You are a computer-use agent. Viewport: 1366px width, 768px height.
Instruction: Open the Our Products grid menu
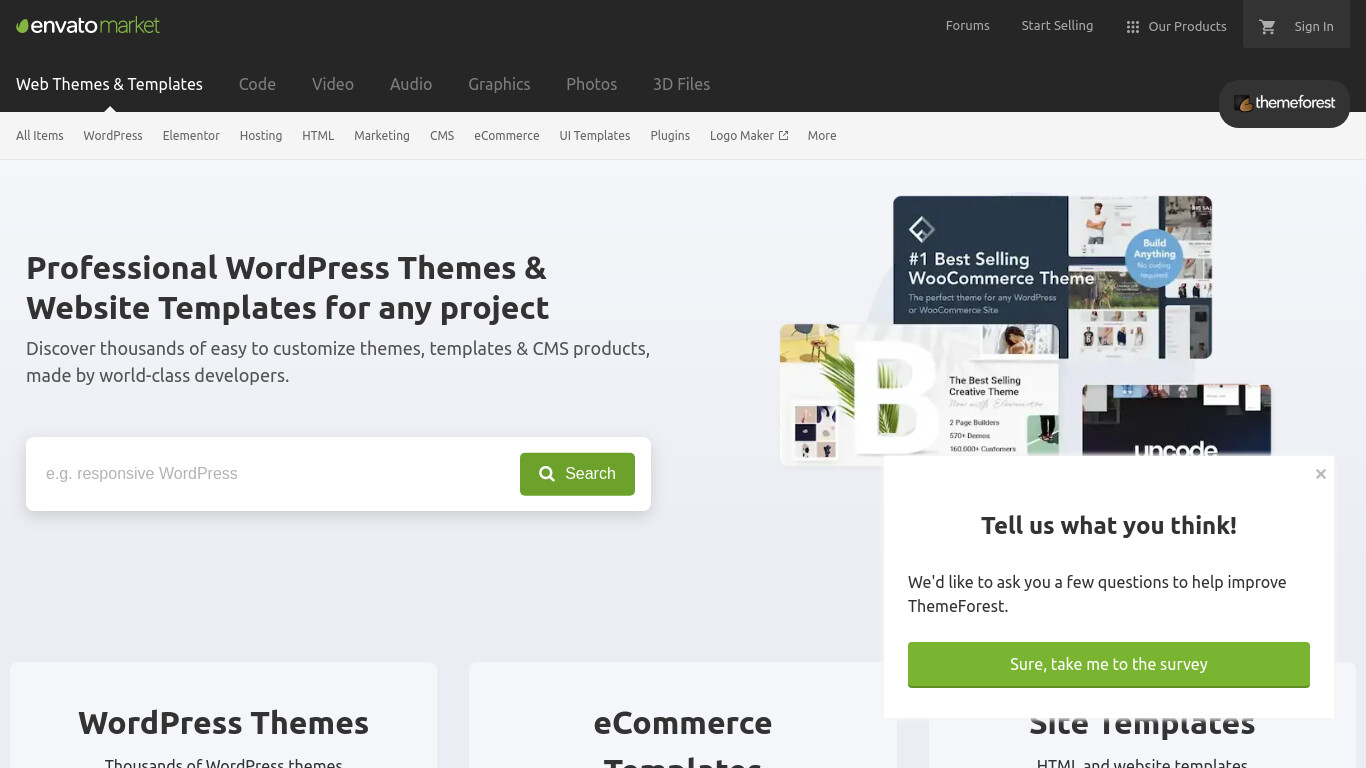click(x=1176, y=27)
